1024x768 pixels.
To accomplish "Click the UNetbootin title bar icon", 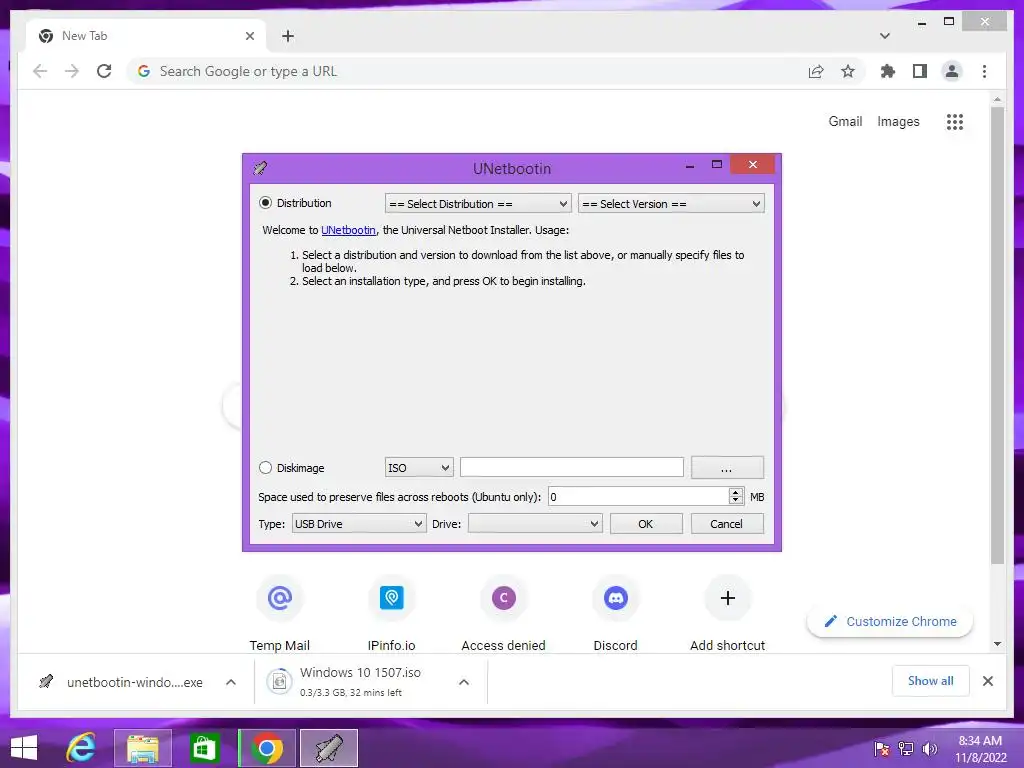I will tap(260, 168).
